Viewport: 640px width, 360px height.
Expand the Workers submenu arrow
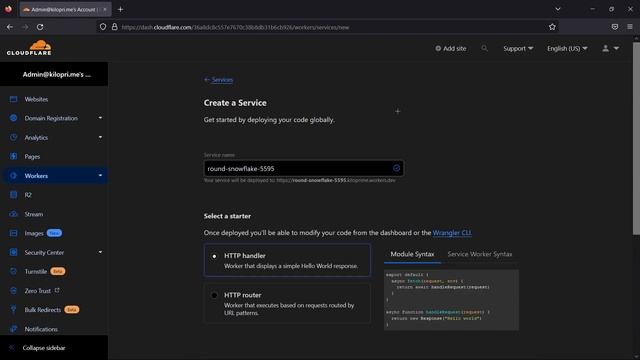pos(100,176)
